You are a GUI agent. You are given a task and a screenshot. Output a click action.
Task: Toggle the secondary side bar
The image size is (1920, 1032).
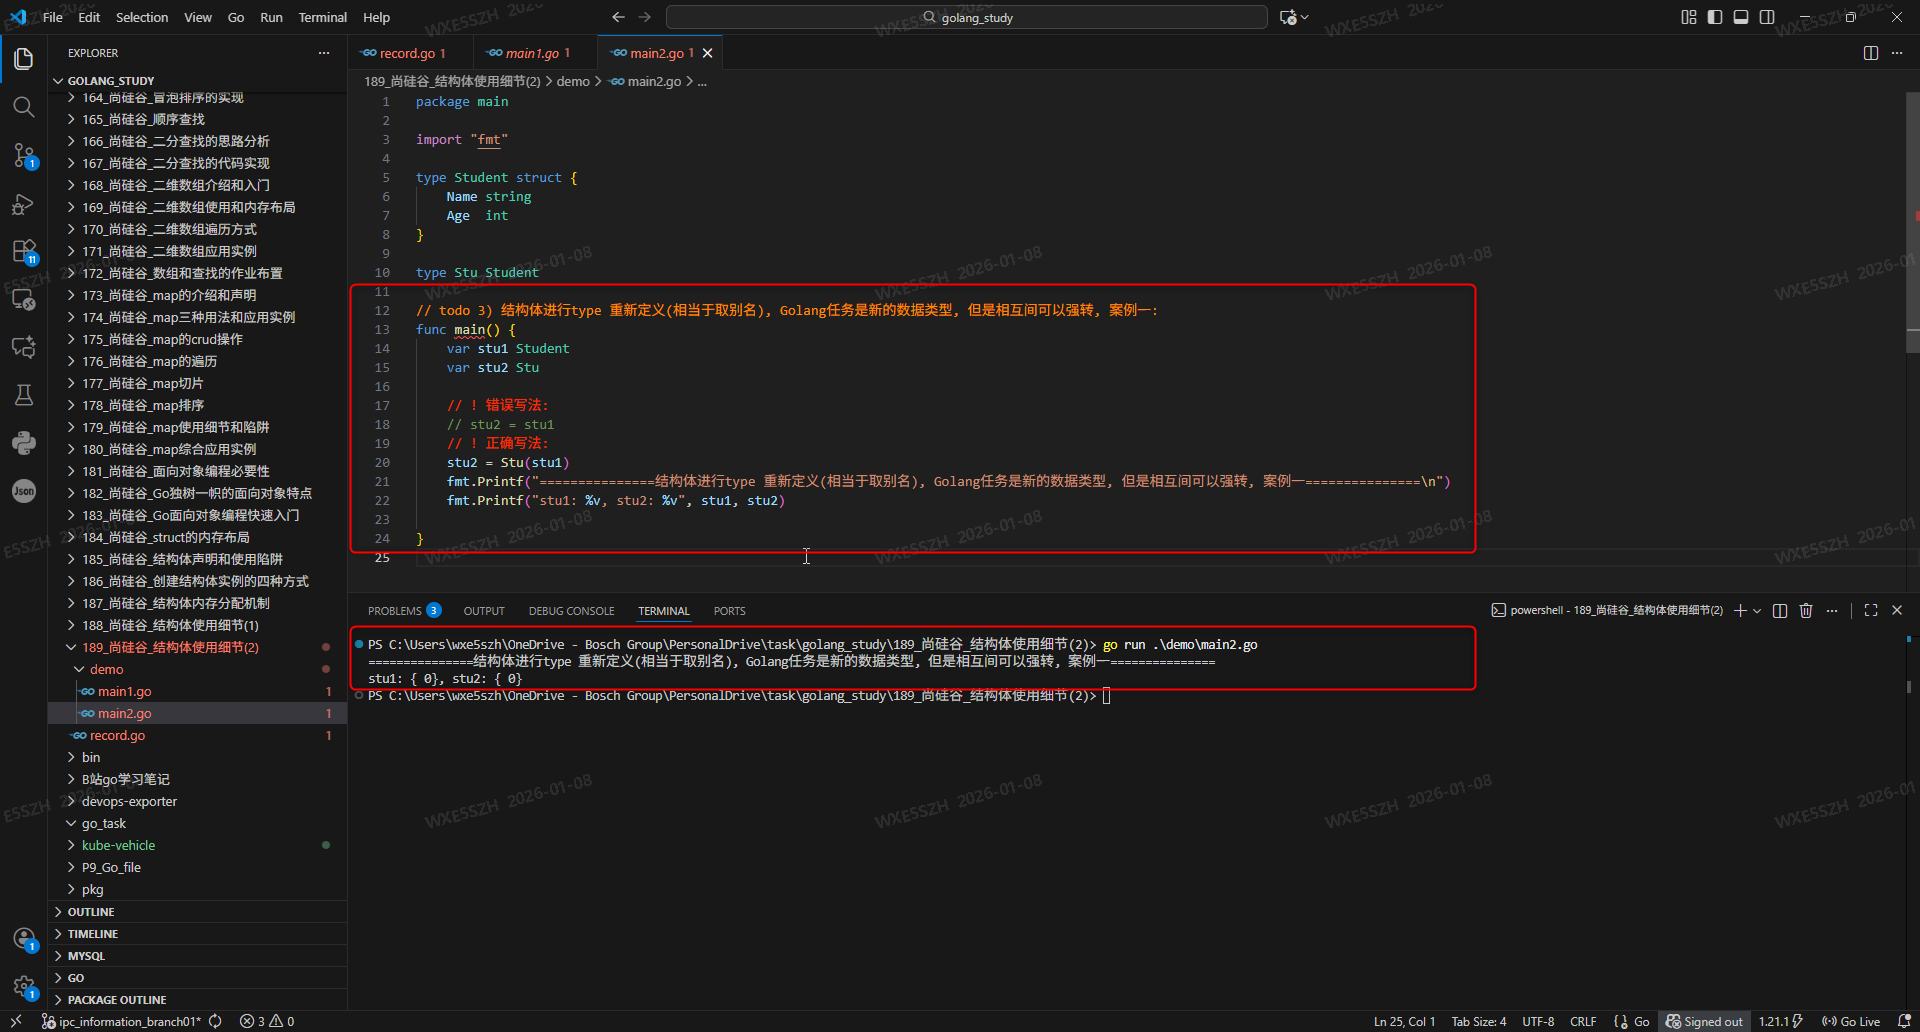(1767, 17)
